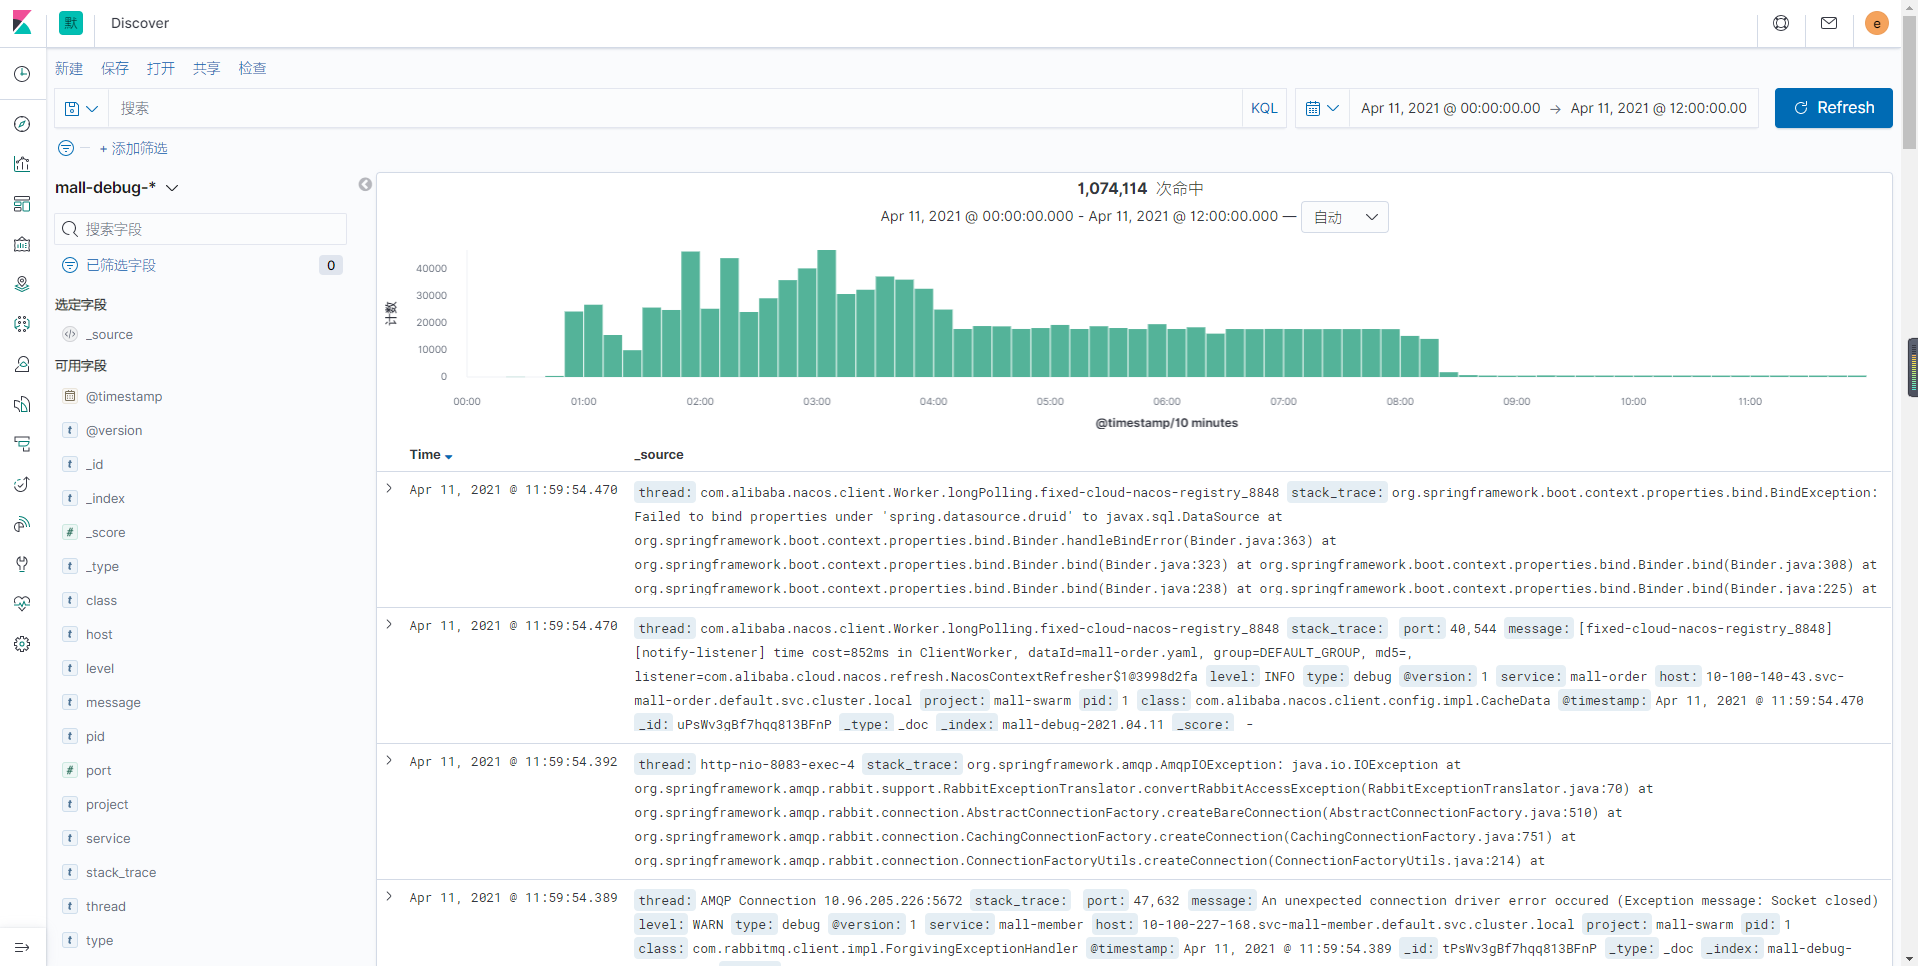The height and width of the screenshot is (966, 1918).
Task: Open Management gear icon in sidebar
Action: [x=22, y=644]
